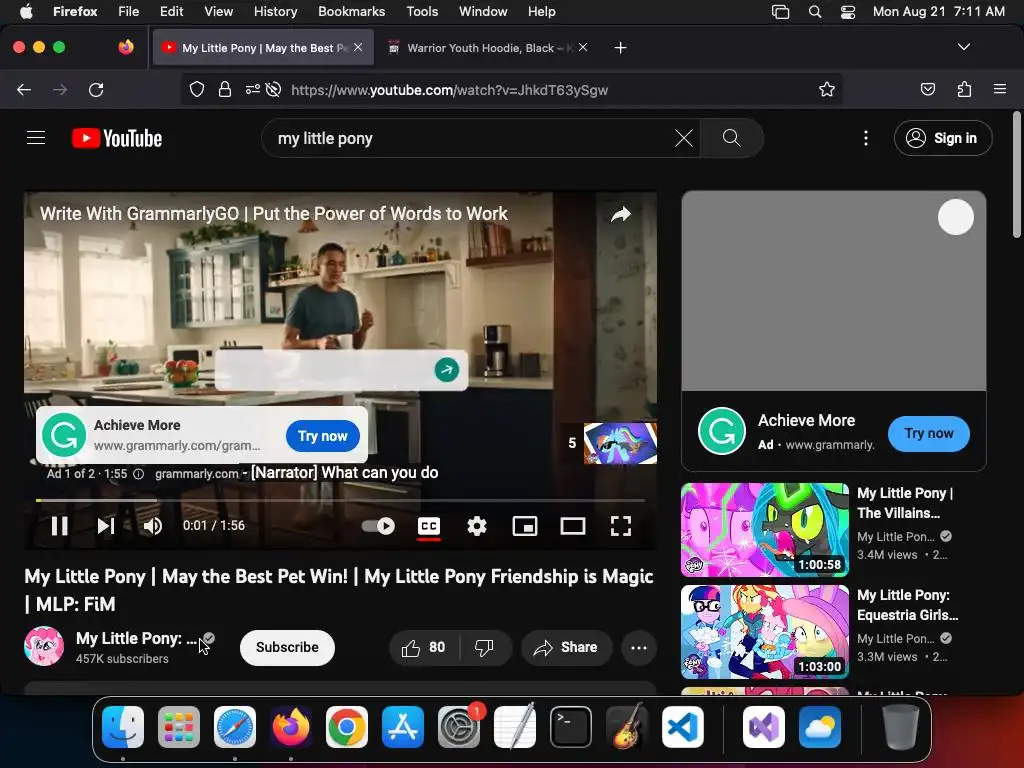This screenshot has width=1024, height=768.
Task: Open Visual Studio Code from Dock
Action: click(x=682, y=727)
